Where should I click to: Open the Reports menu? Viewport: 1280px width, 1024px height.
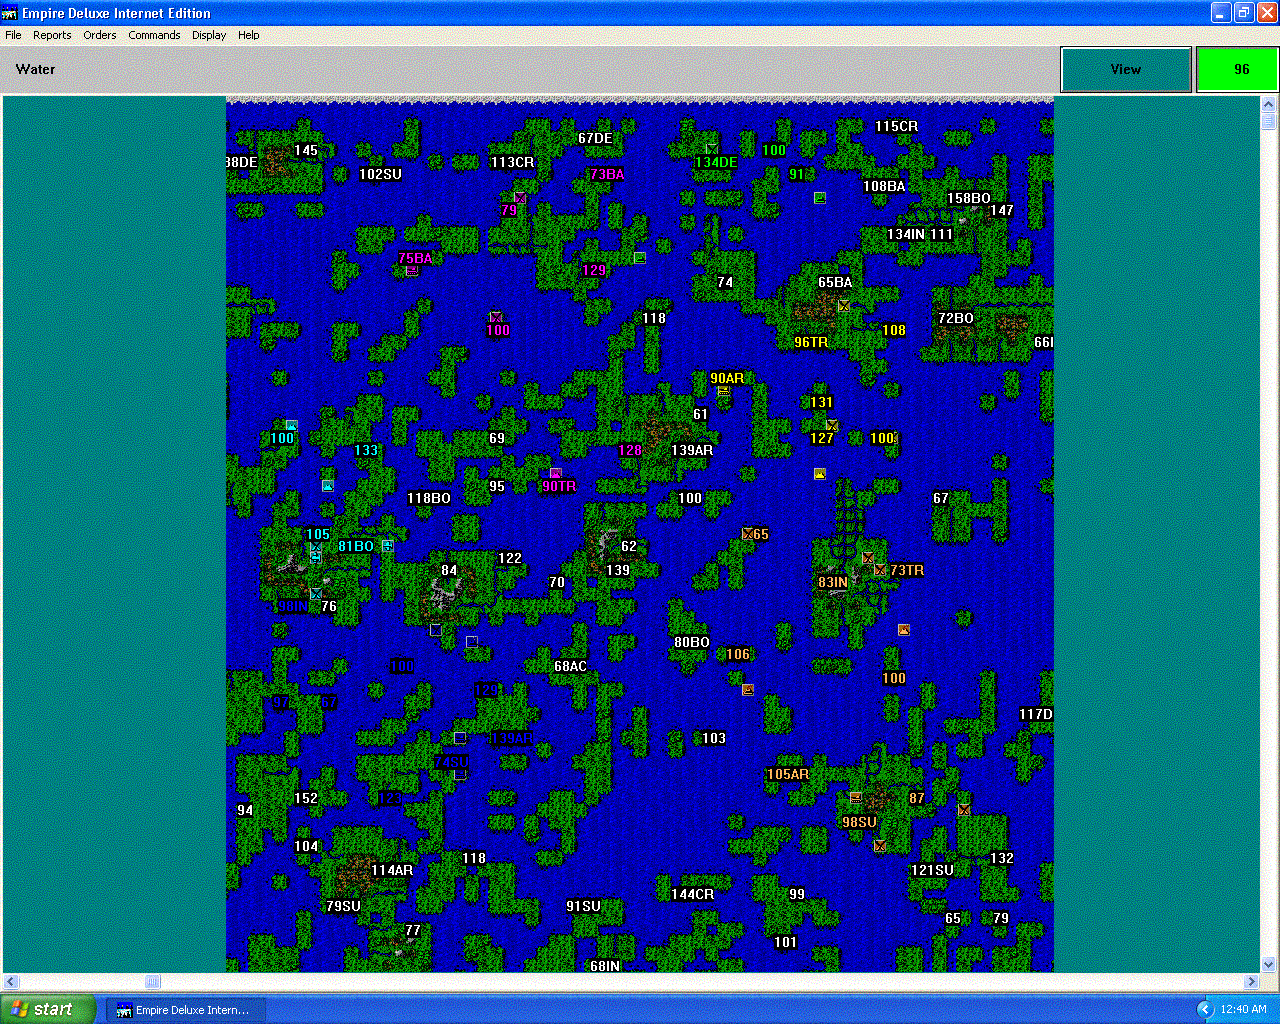pos(52,35)
